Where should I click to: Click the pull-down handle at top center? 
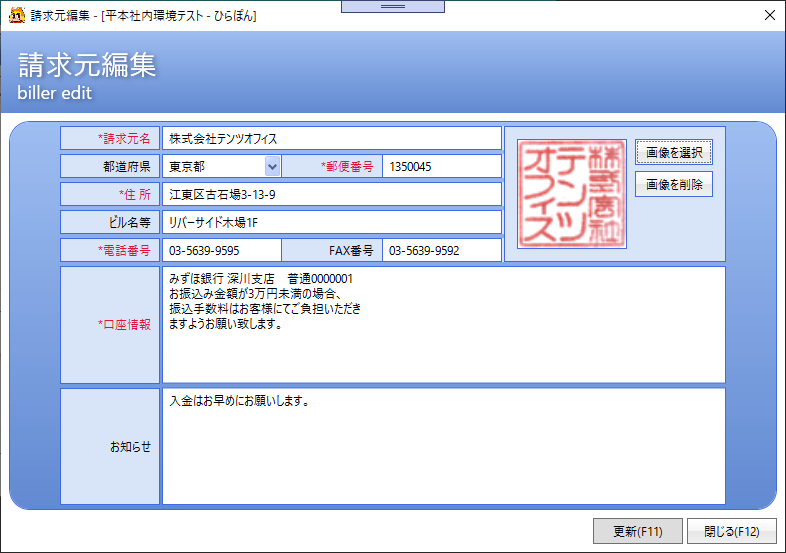tap(392, 6)
